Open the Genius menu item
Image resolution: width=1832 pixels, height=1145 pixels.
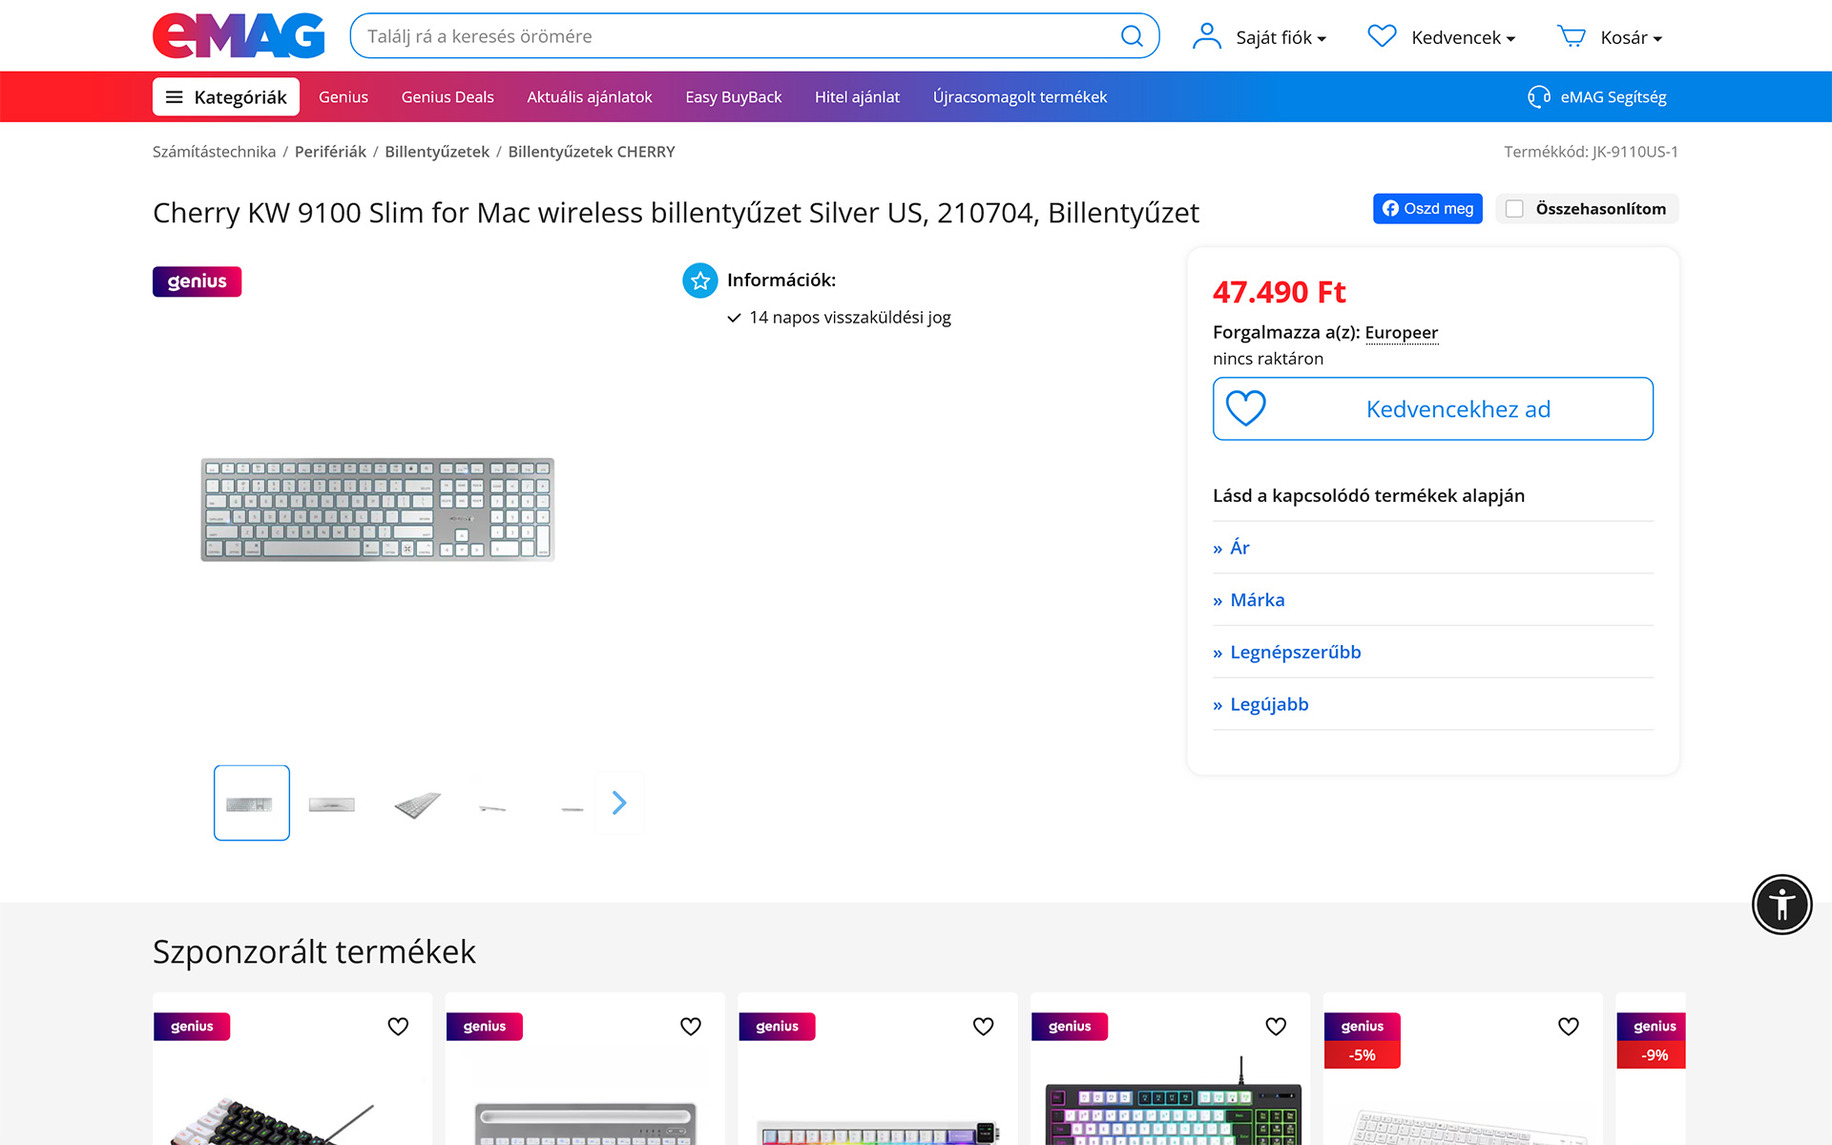click(x=343, y=97)
